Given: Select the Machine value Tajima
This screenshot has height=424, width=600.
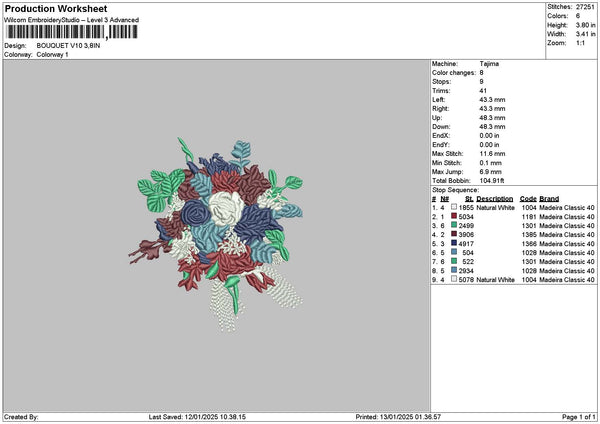Looking at the screenshot, I should click(x=489, y=64).
